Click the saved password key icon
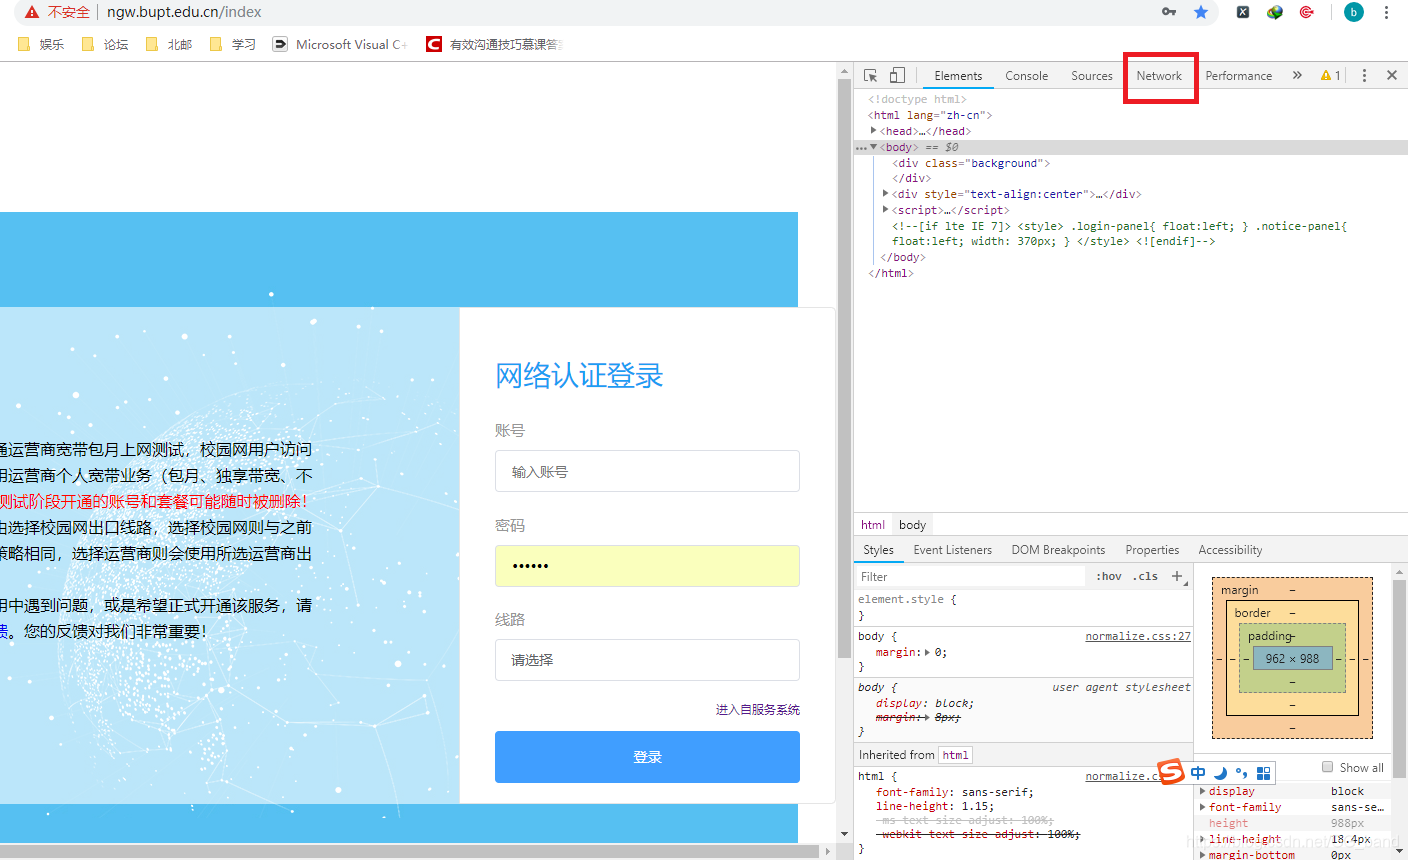Viewport: 1408px width, 860px height. 1169,12
